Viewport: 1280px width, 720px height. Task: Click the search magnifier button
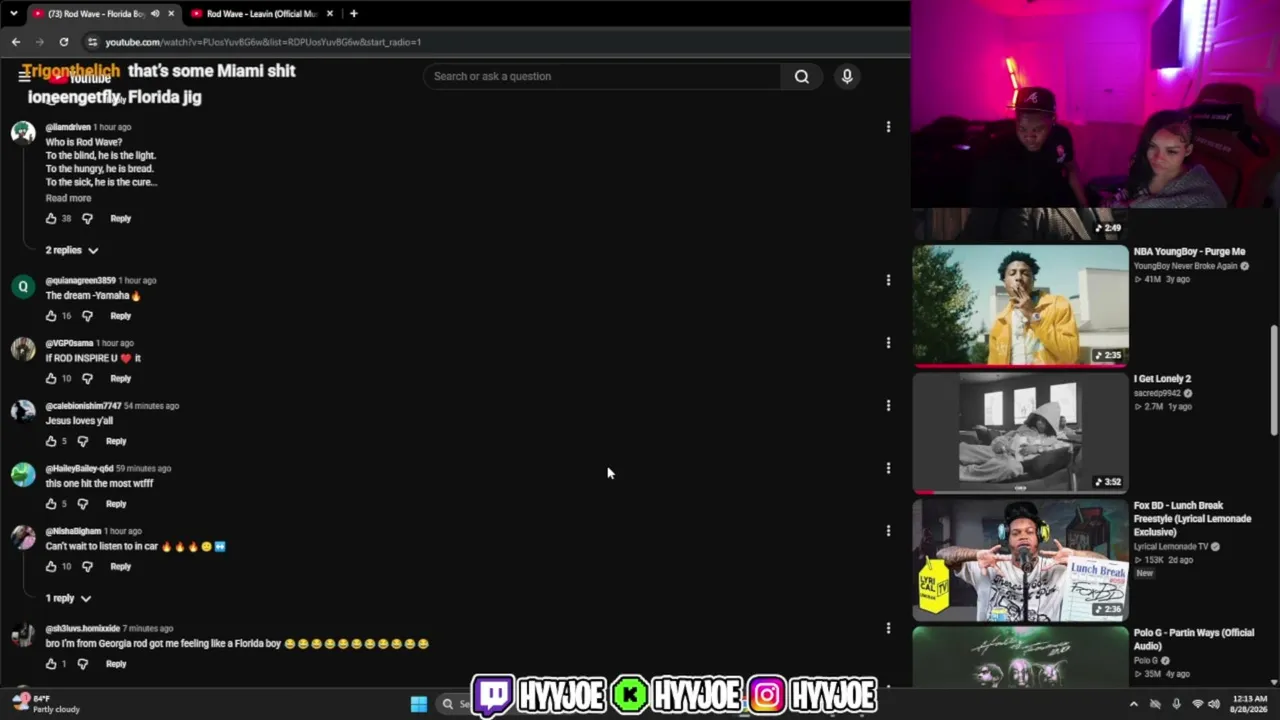coord(801,76)
